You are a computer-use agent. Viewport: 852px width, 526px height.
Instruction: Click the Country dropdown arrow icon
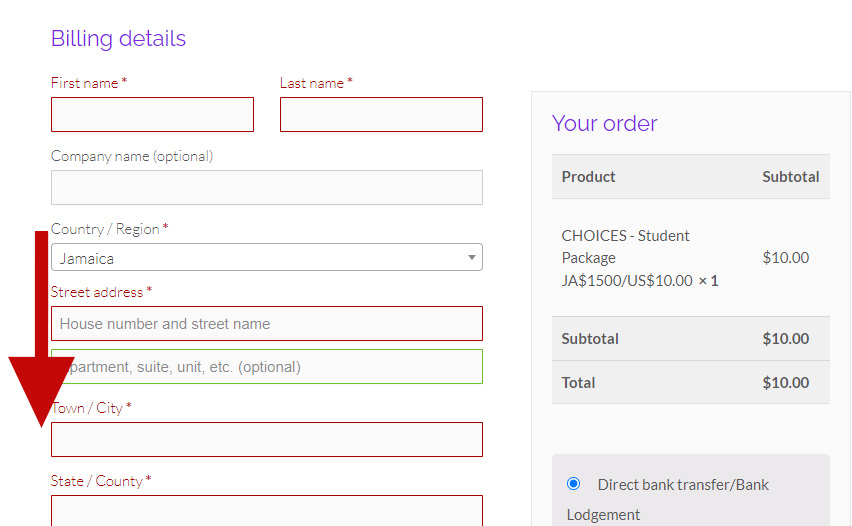coord(472,258)
